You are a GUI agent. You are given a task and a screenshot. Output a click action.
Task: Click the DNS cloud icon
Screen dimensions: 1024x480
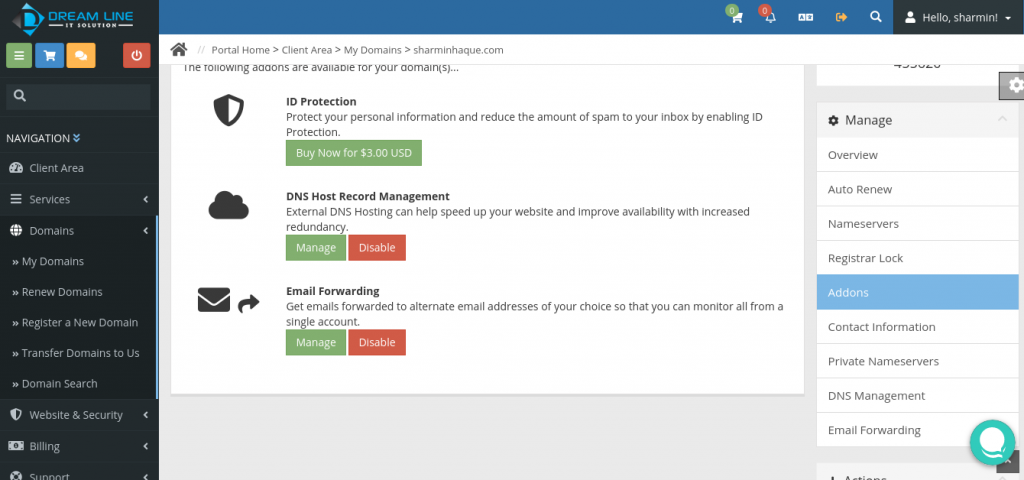pyautogui.click(x=229, y=205)
